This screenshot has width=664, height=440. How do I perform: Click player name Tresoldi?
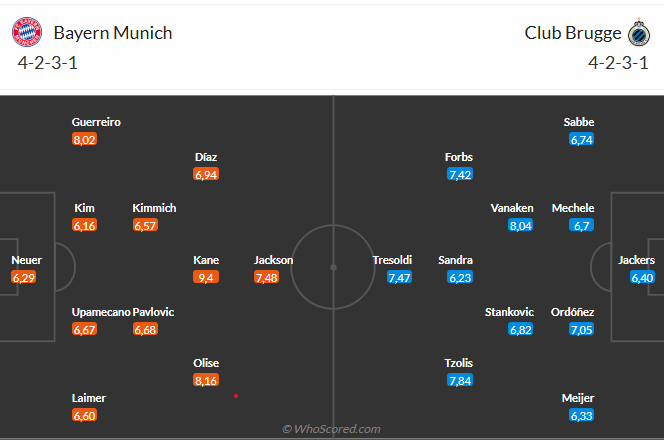[x=392, y=260]
